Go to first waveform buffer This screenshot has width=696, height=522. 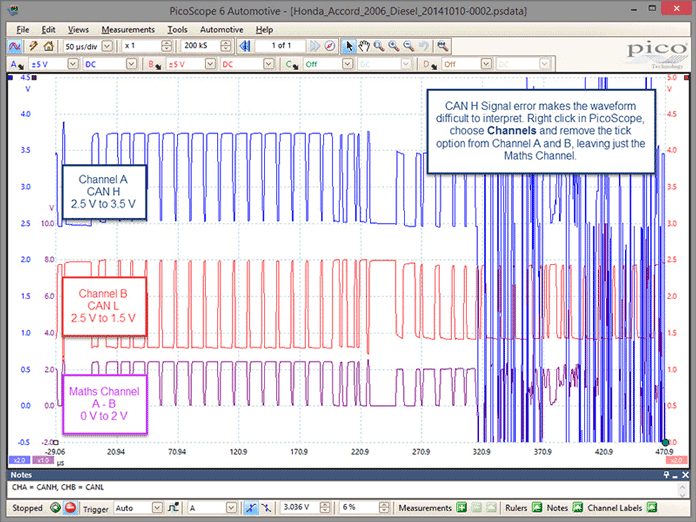(x=245, y=46)
